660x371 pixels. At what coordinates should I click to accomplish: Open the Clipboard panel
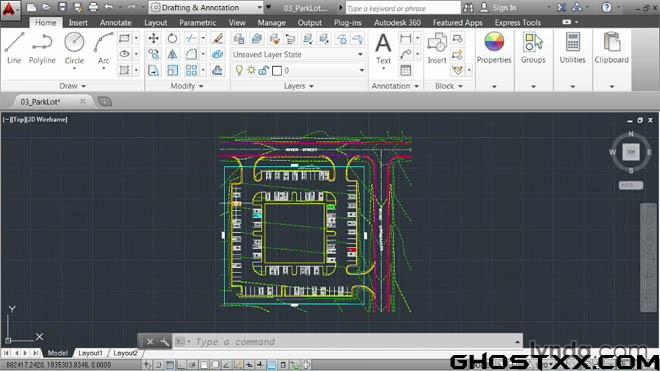coord(612,48)
